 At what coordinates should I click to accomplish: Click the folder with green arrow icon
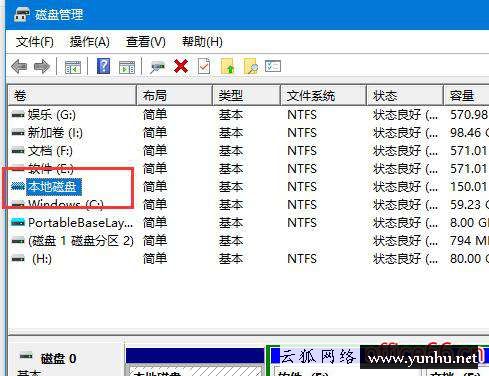[x=228, y=66]
